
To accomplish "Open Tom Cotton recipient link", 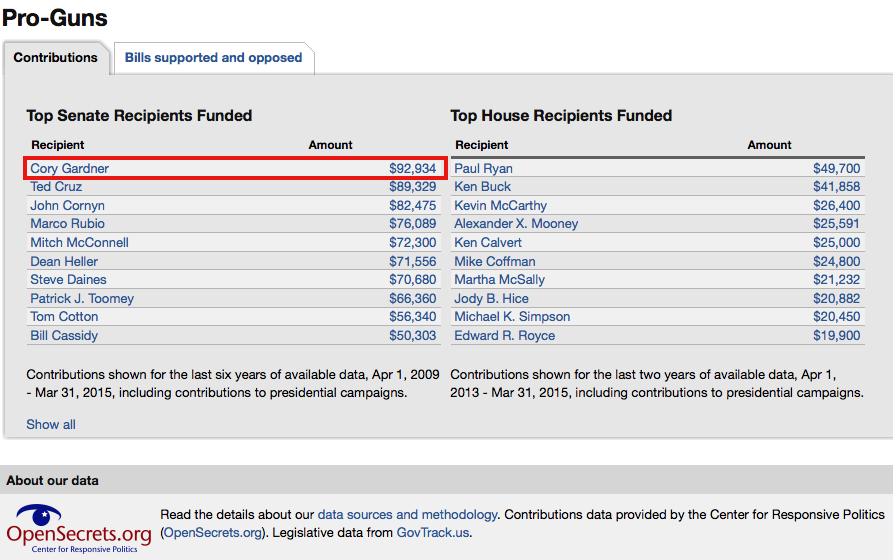I will pyautogui.click(x=64, y=317).
